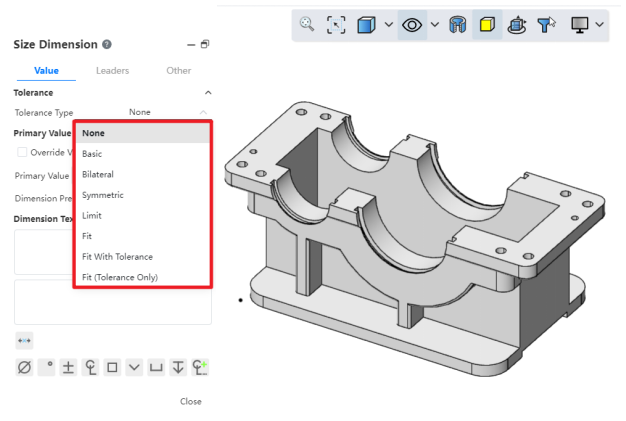Click the zoom magnifier icon in toolbar
Image resolution: width=626 pixels, height=421 pixels.
coord(307,23)
